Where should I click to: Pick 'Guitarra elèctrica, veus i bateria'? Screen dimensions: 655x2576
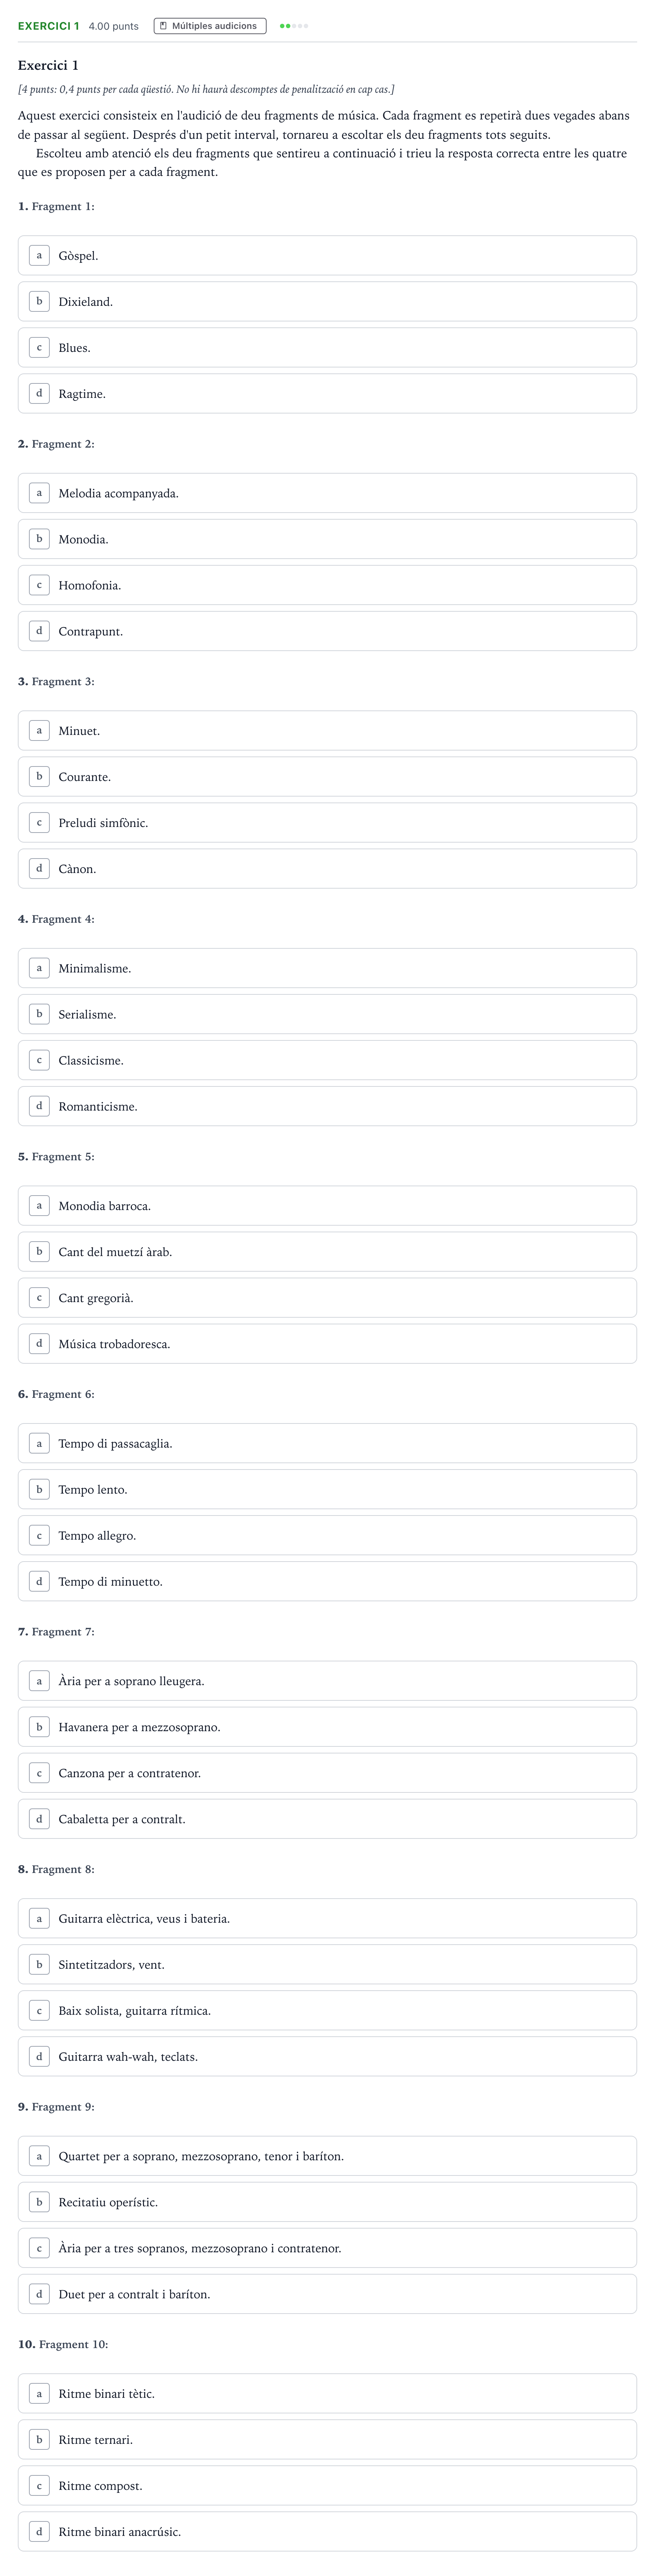tap(327, 1918)
